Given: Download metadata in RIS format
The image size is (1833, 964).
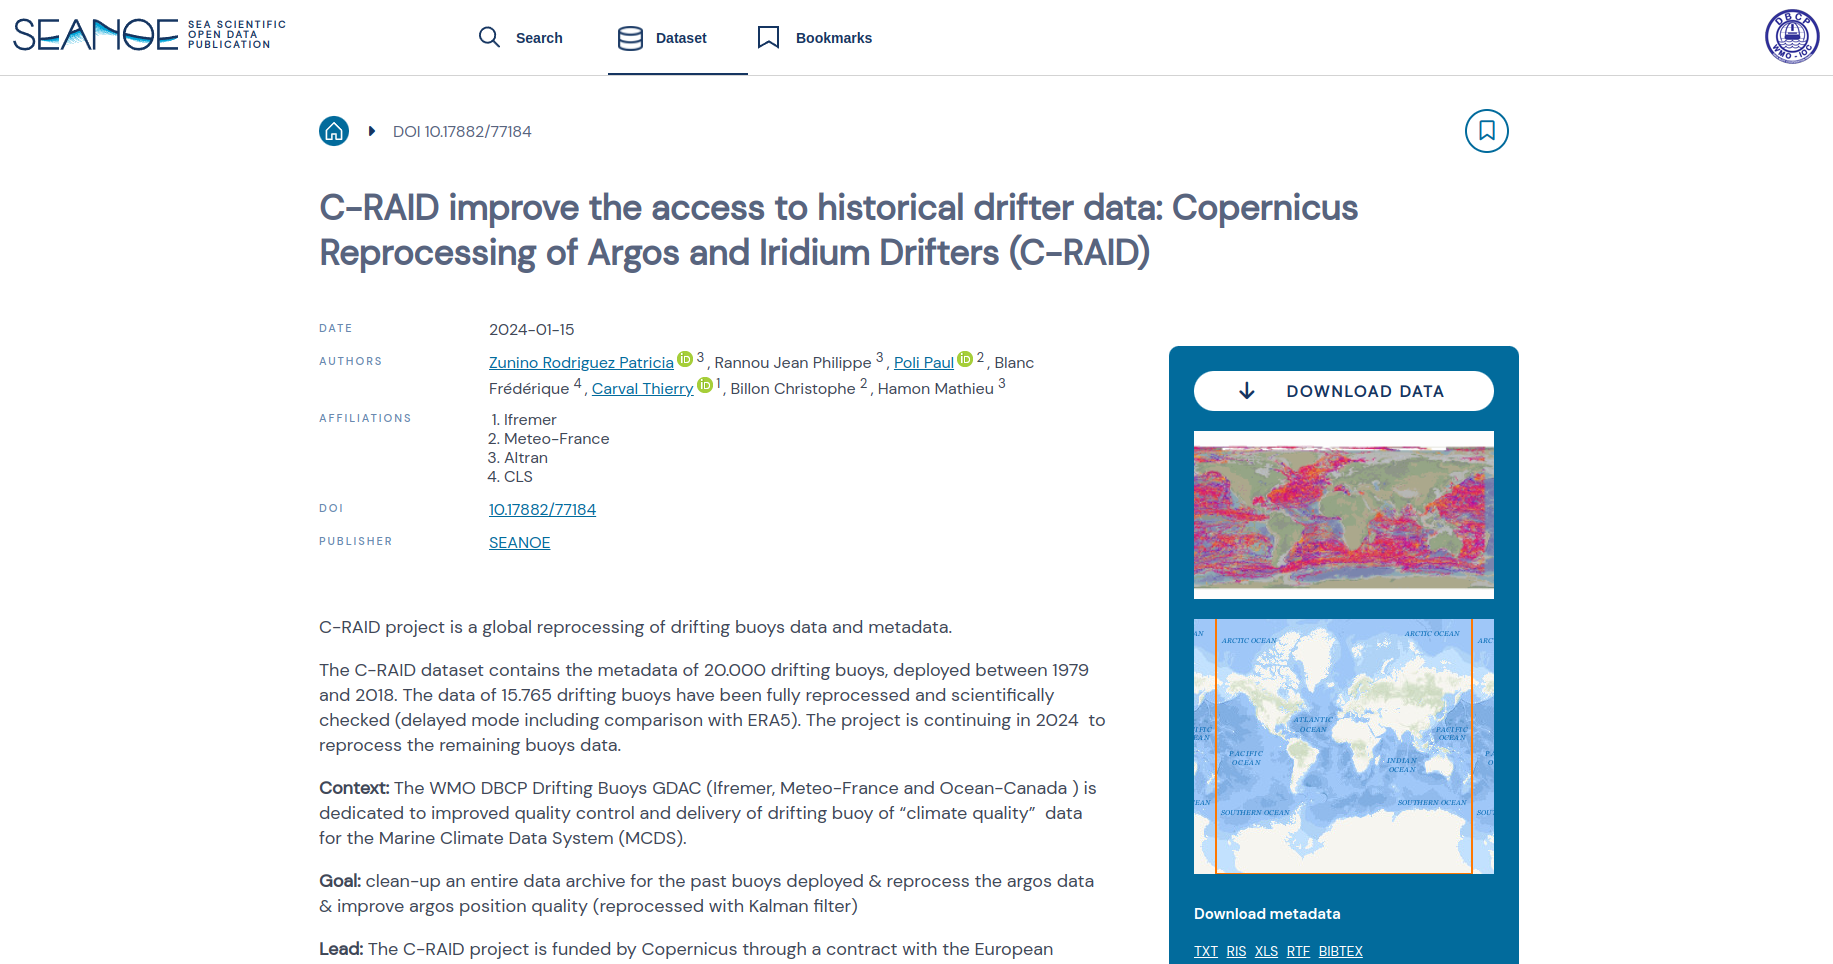Looking at the screenshot, I should (1236, 951).
